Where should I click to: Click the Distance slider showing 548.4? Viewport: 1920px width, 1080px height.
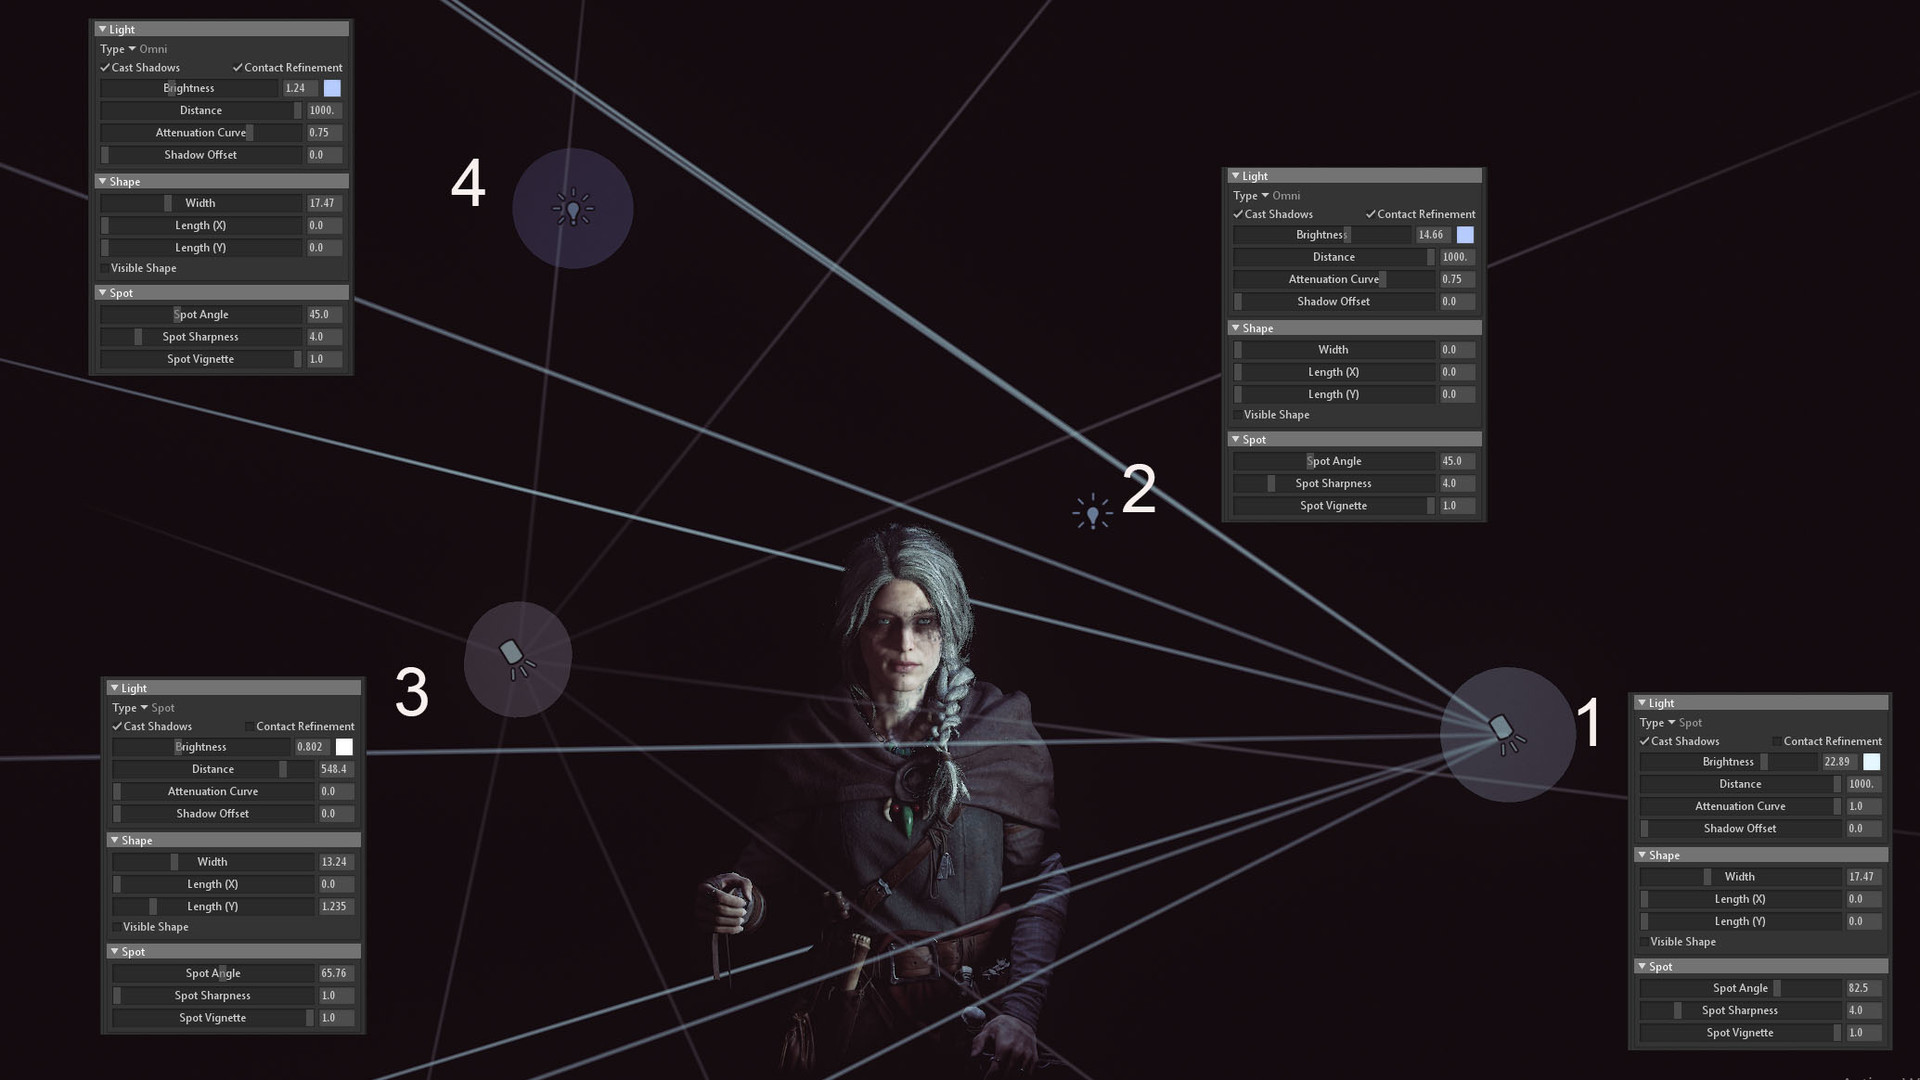coord(213,769)
